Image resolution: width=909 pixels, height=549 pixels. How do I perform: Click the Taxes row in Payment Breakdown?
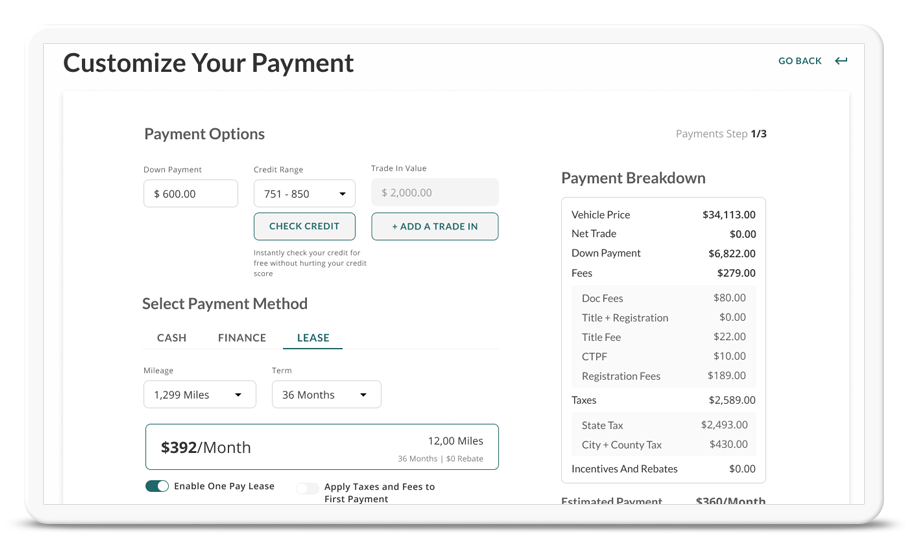(663, 400)
